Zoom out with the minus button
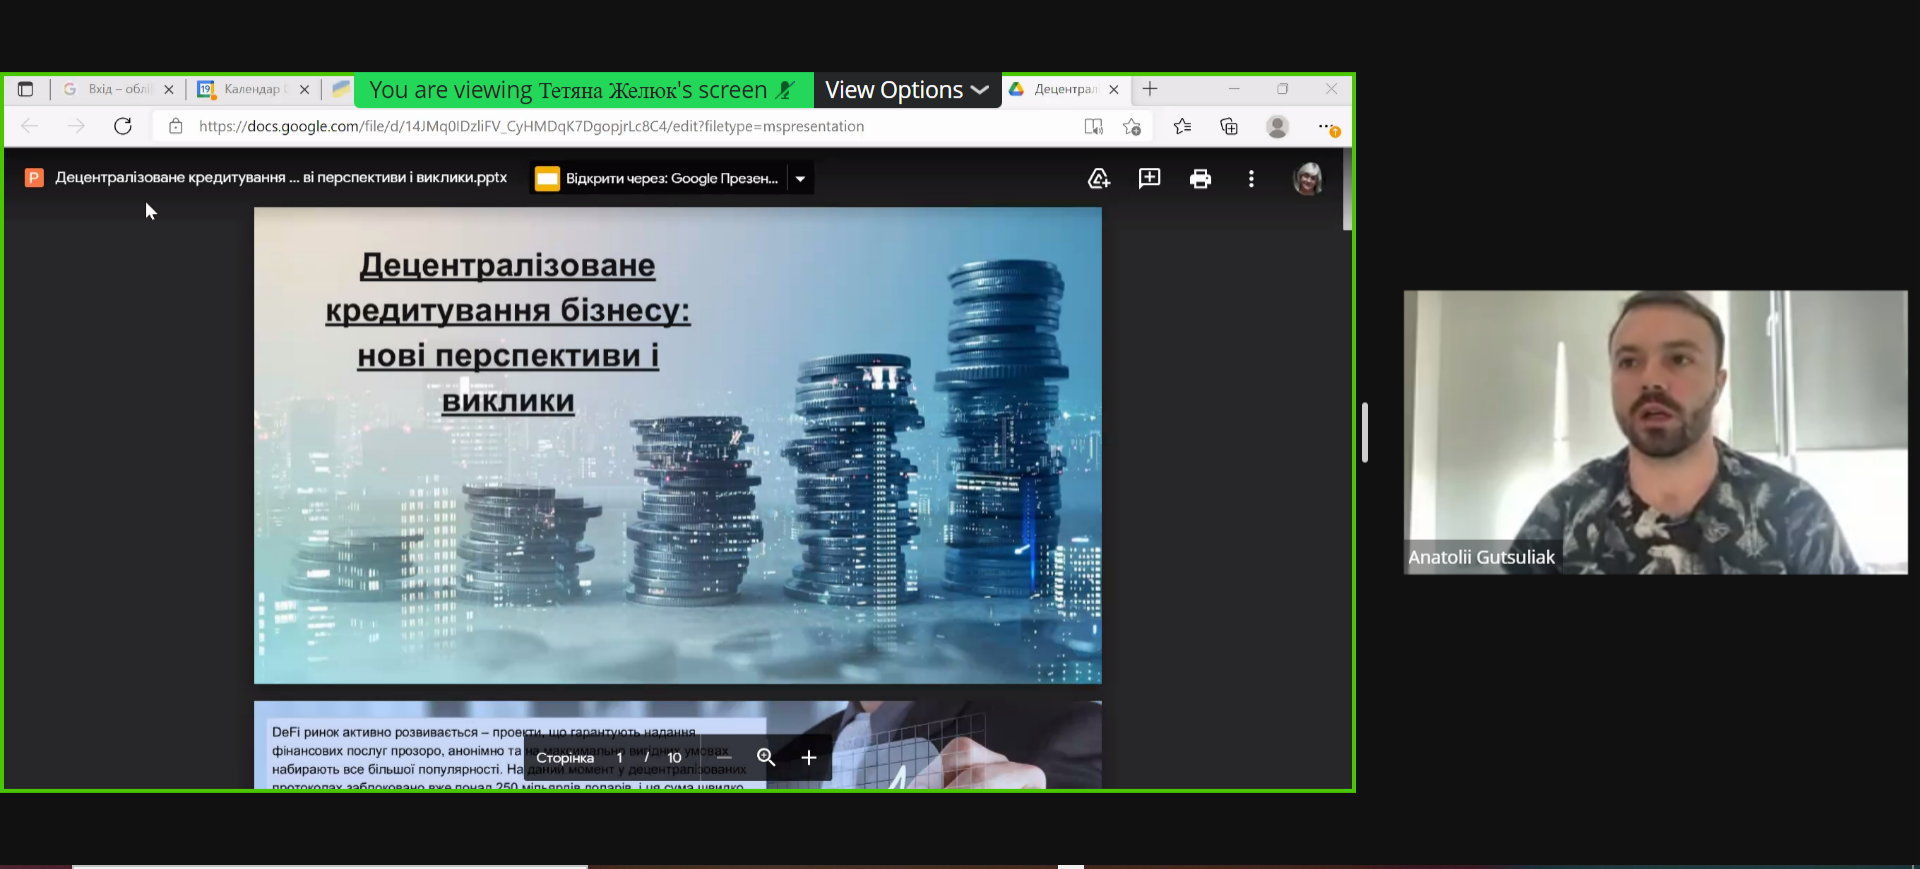 tap(724, 758)
